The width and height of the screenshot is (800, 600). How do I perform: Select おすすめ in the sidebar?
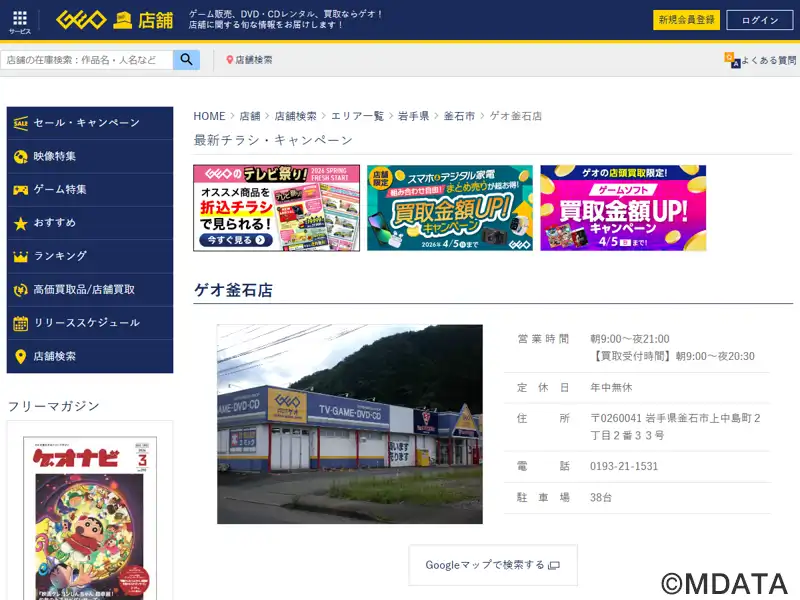click(90, 223)
